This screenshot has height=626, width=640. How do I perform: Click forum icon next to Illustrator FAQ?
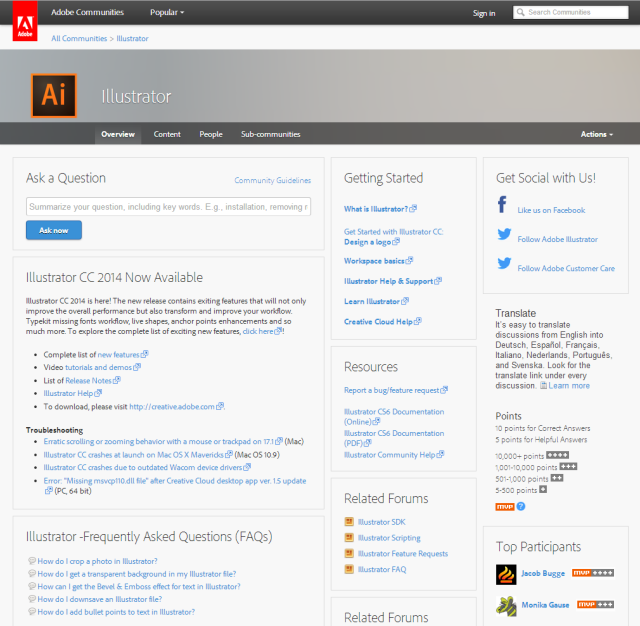coord(349,568)
